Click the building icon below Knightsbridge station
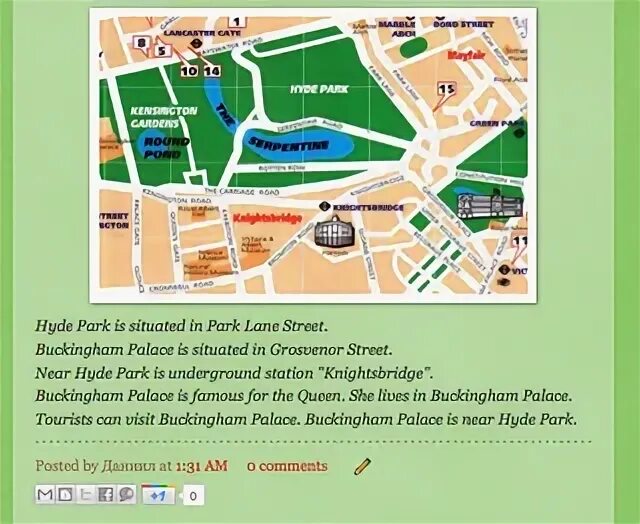Image resolution: width=640 pixels, height=524 pixels. [334, 231]
